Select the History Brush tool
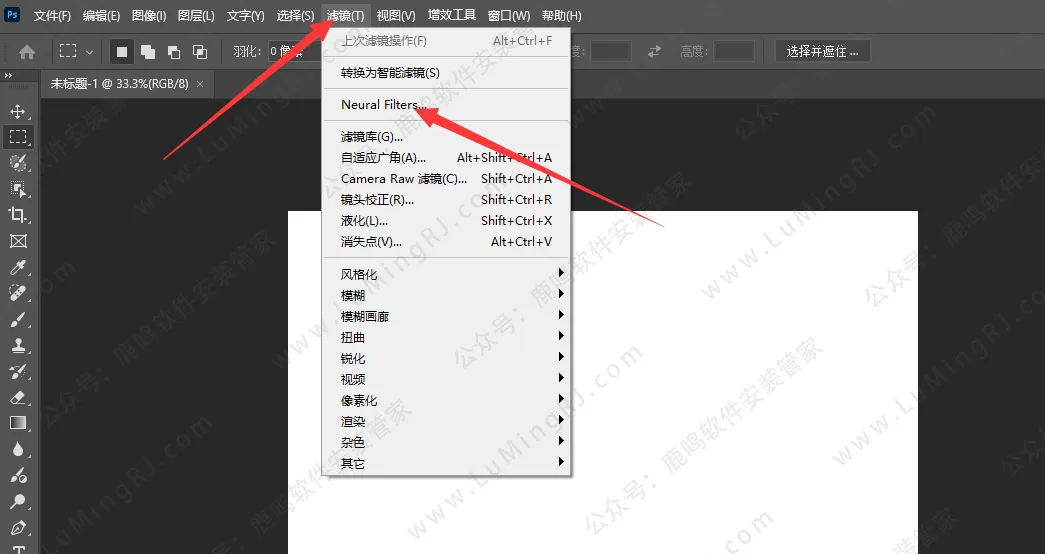Screen dimensions: 1045x554 point(18,371)
